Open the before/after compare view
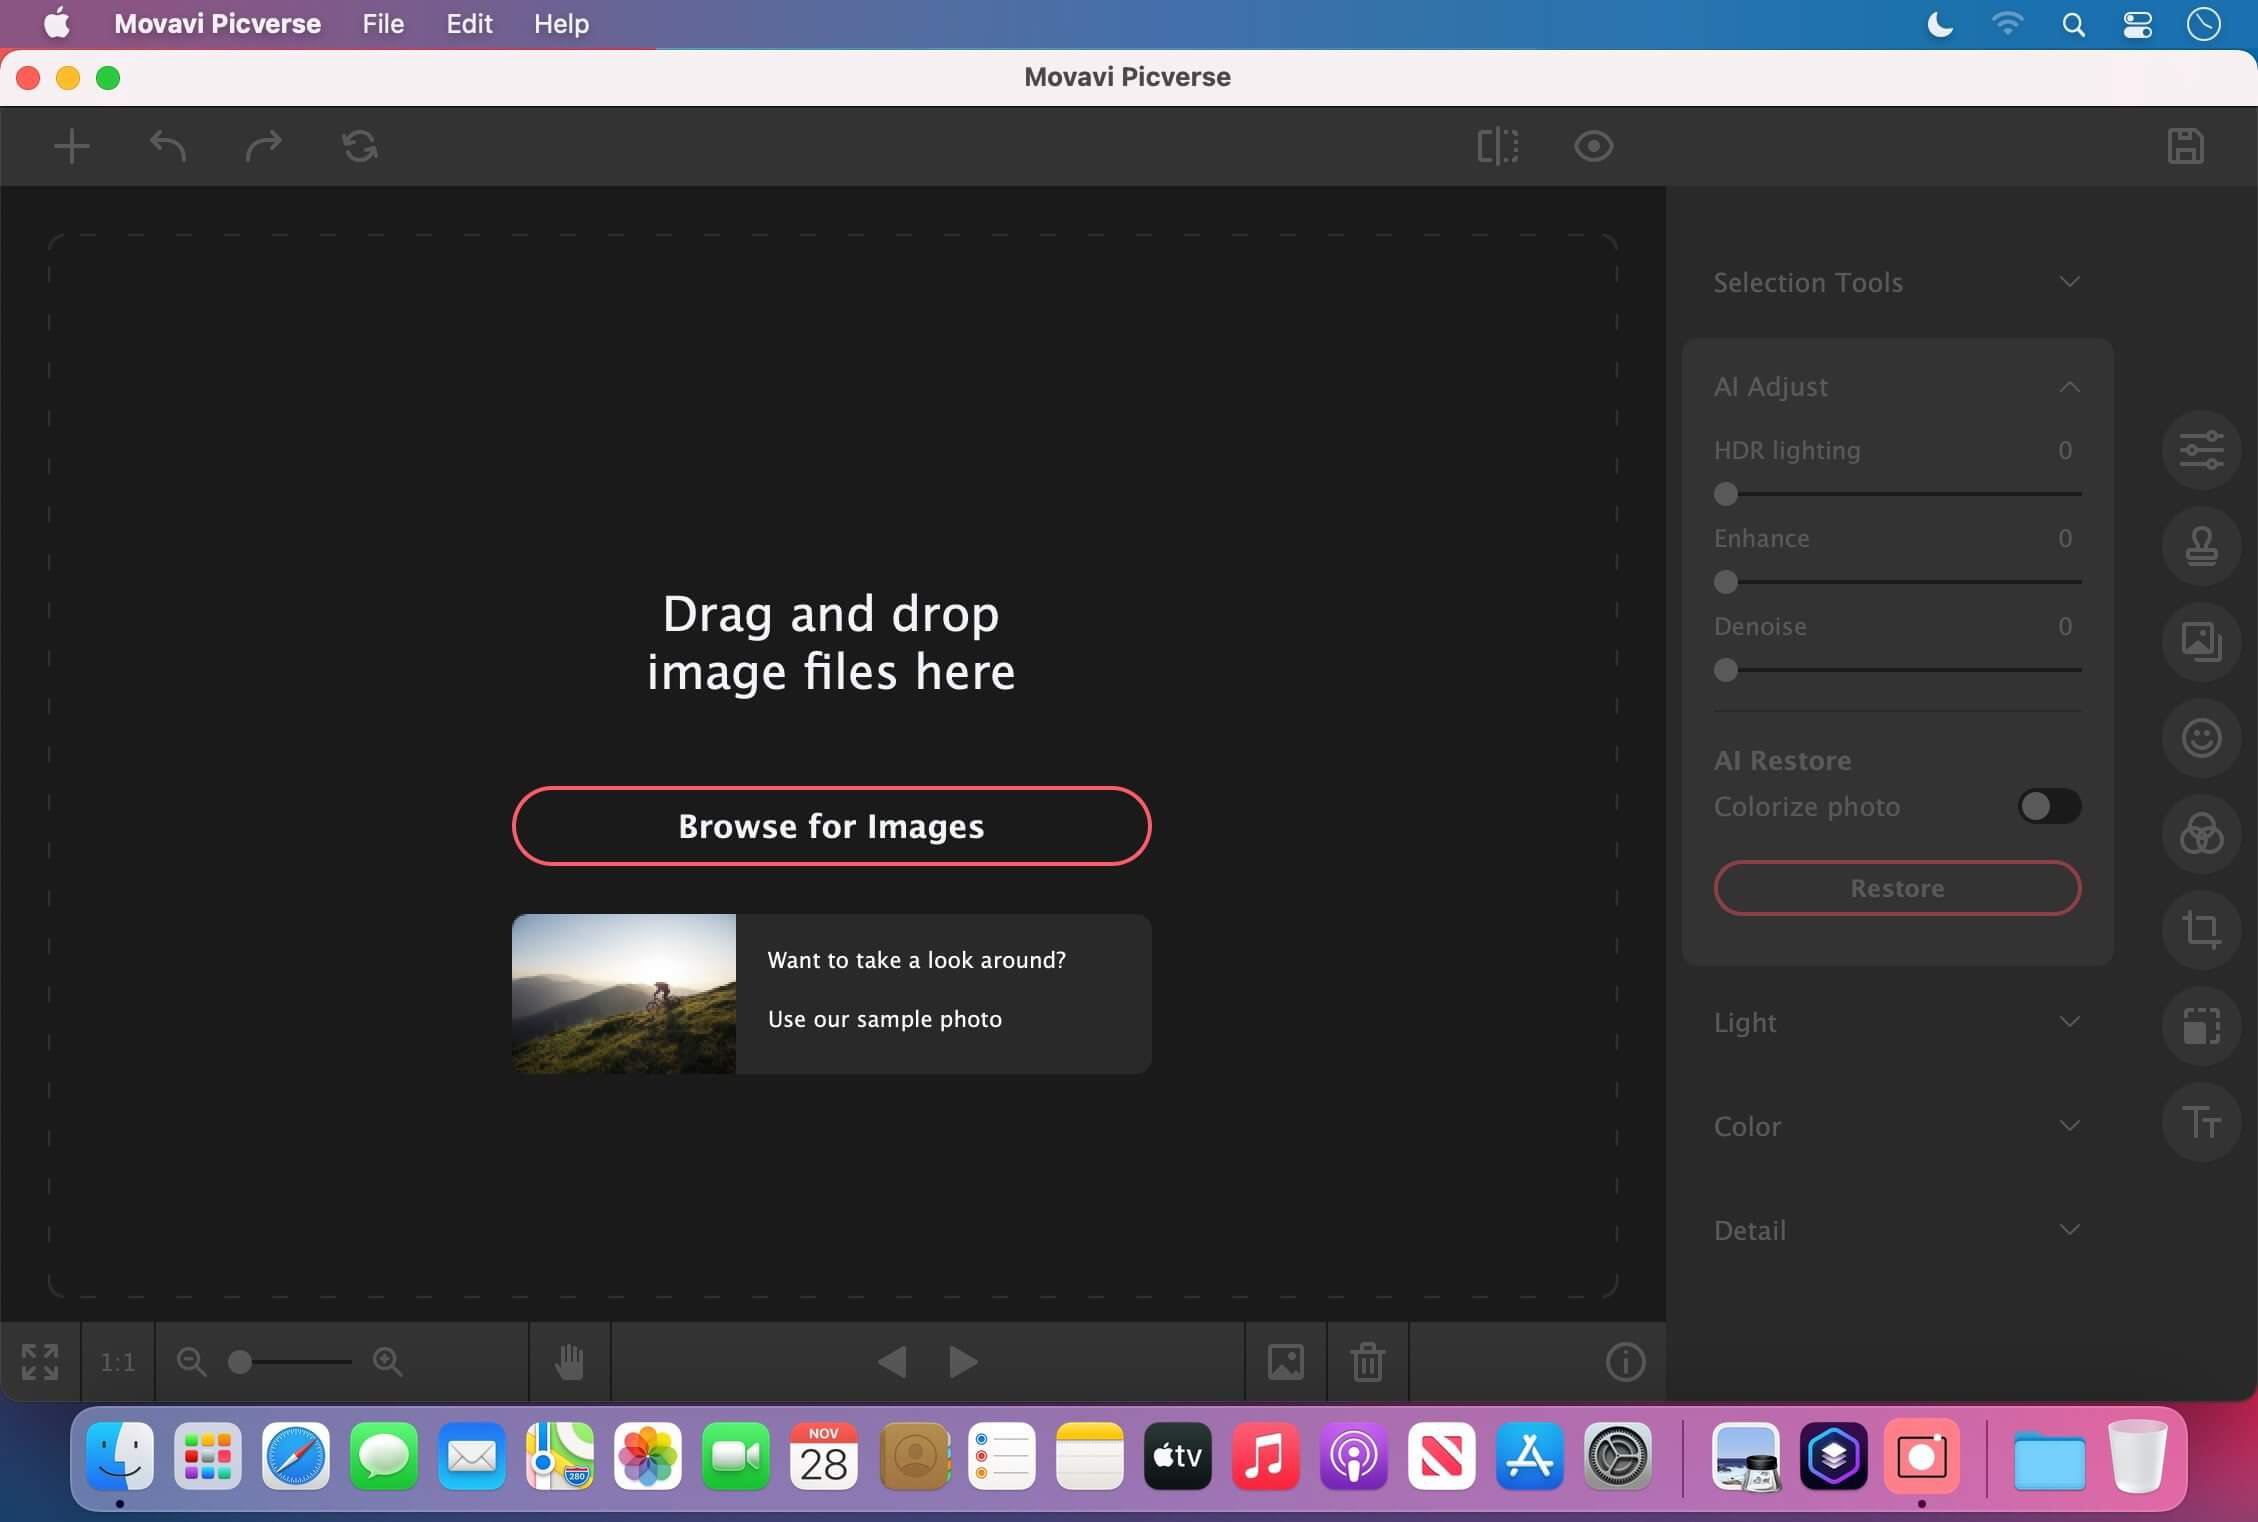The height and width of the screenshot is (1522, 2258). click(1497, 146)
